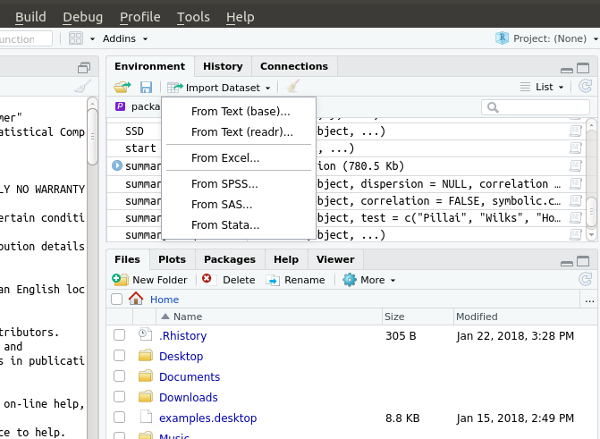Click the save workspace disk icon

[x=146, y=88]
